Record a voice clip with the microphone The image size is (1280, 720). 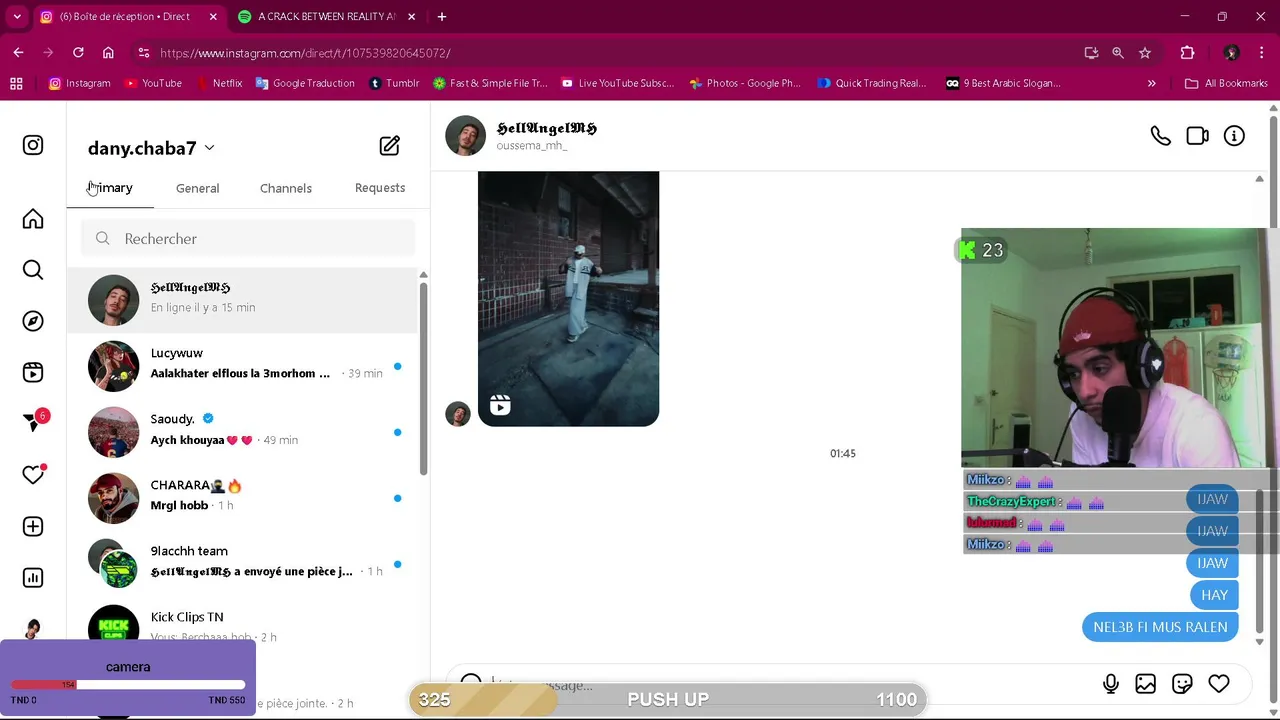point(1110,684)
